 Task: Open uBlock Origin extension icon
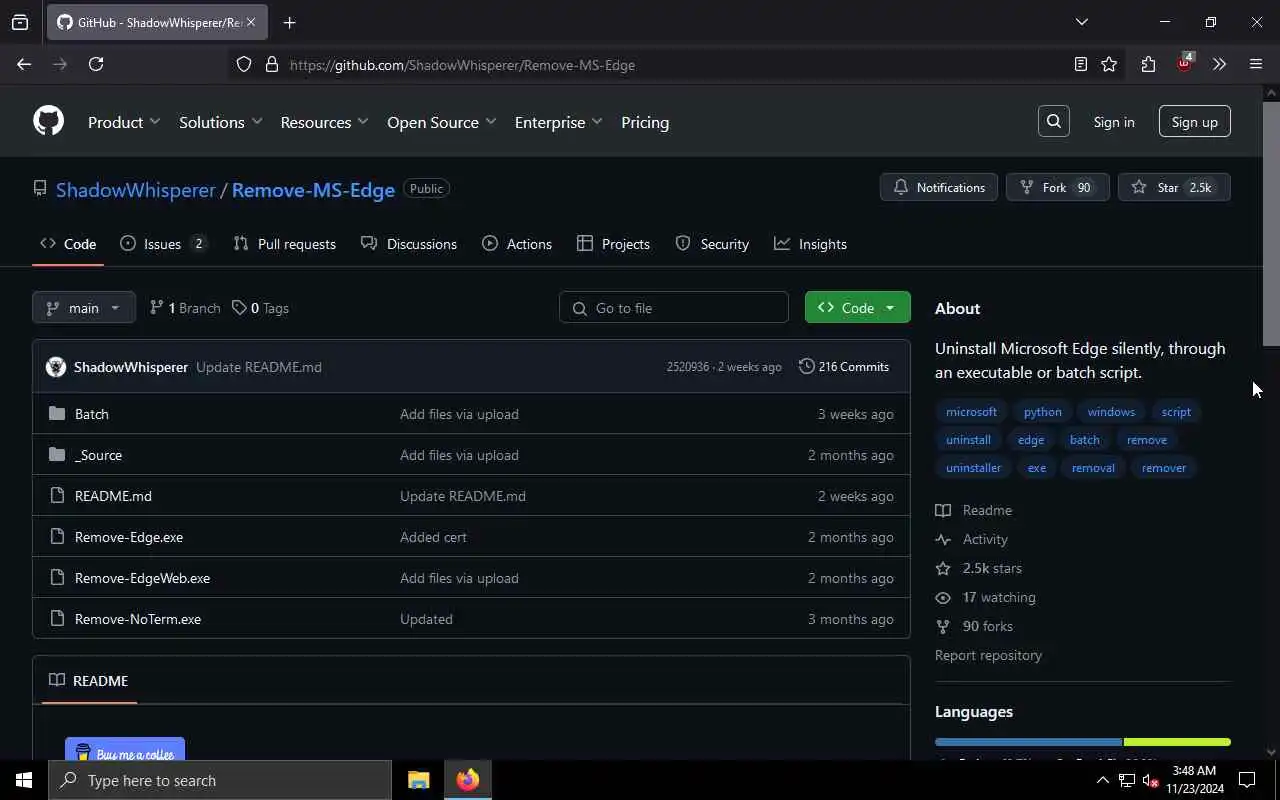click(x=1184, y=63)
